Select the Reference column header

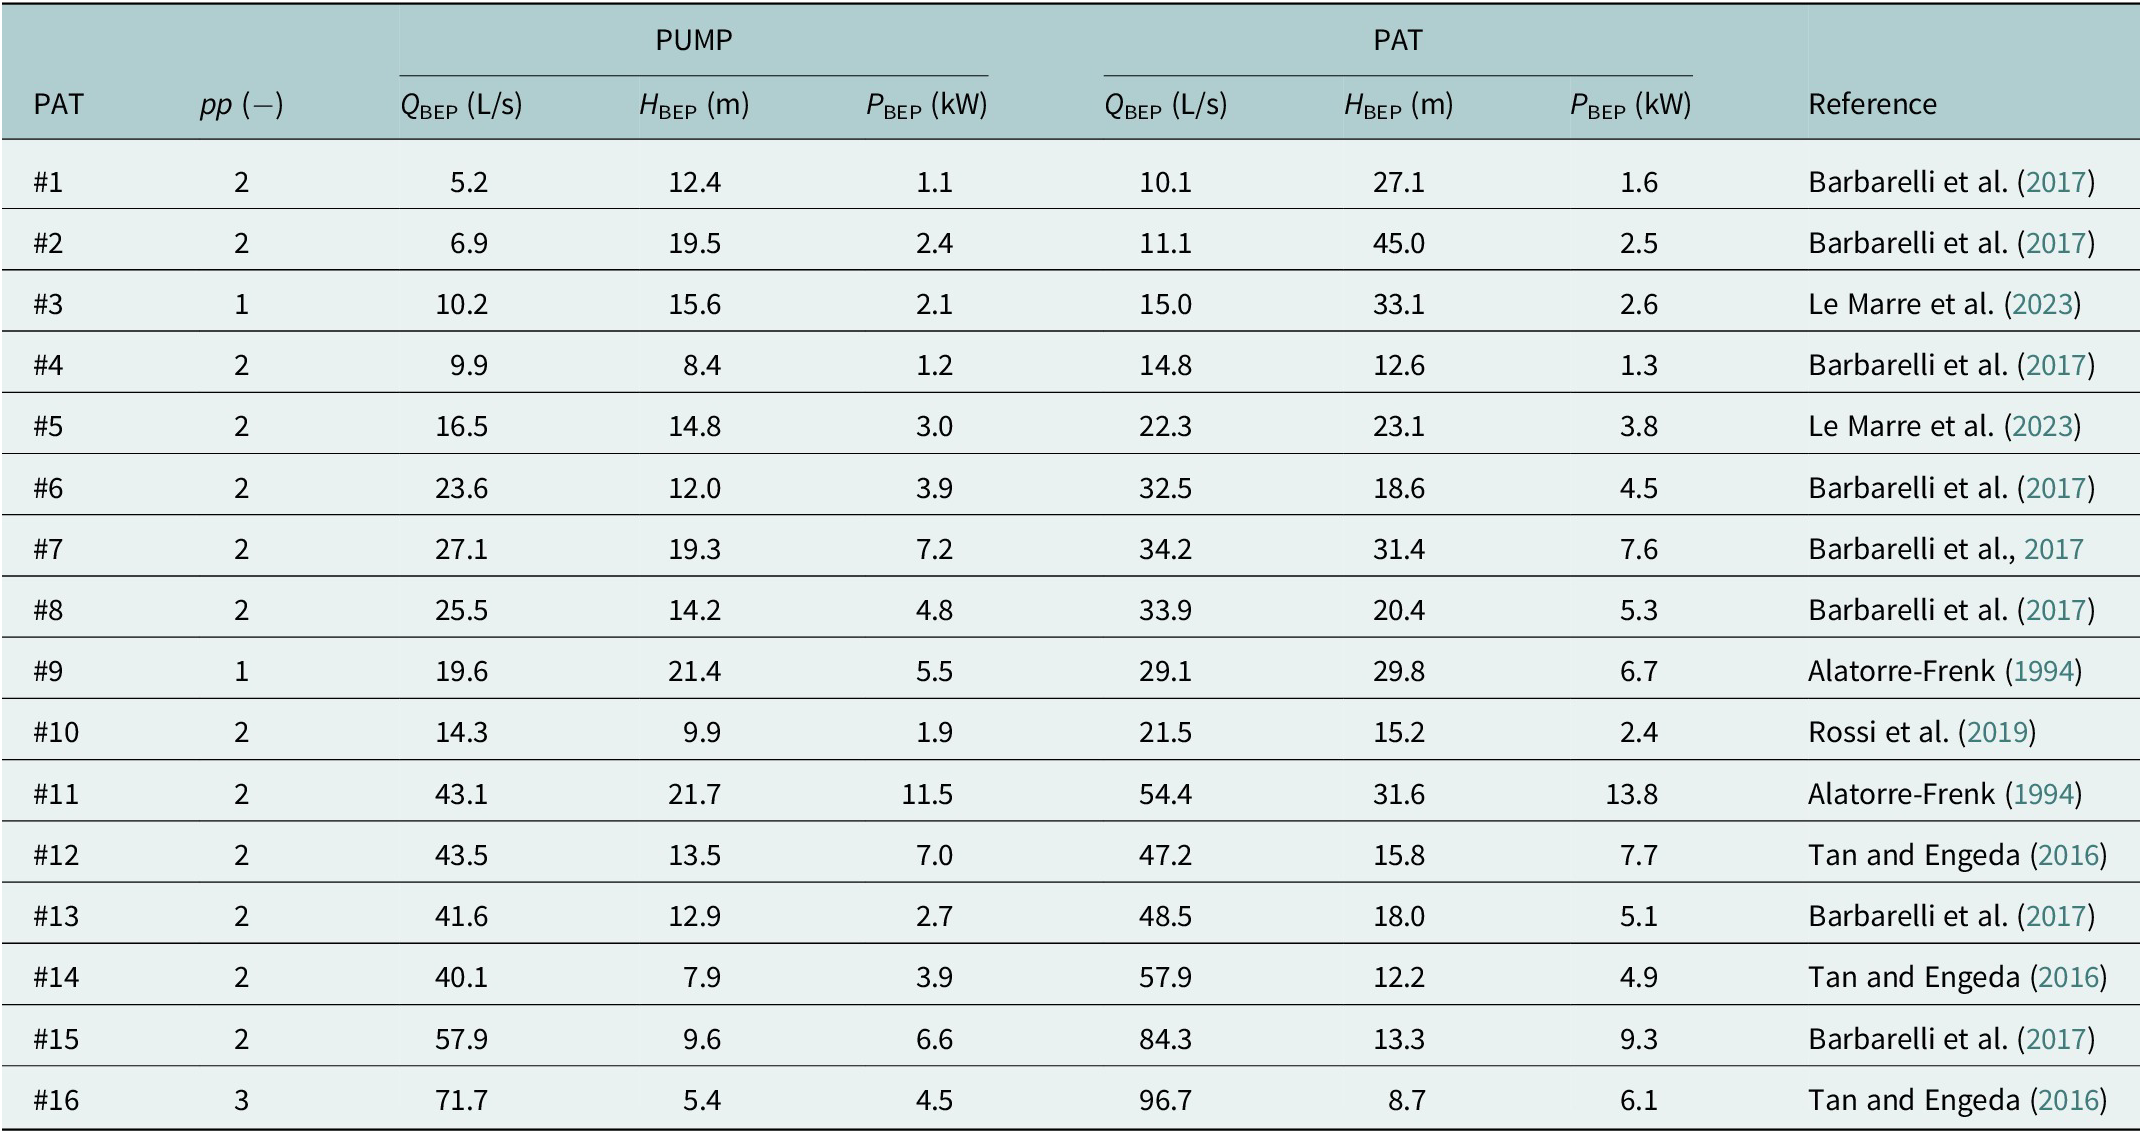pos(1872,104)
